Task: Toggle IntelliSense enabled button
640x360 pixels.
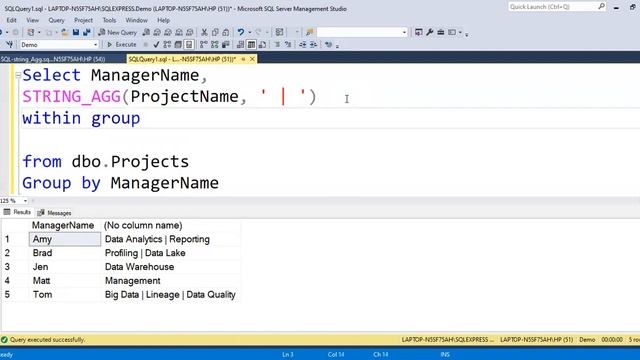Action: pyautogui.click(x=189, y=44)
